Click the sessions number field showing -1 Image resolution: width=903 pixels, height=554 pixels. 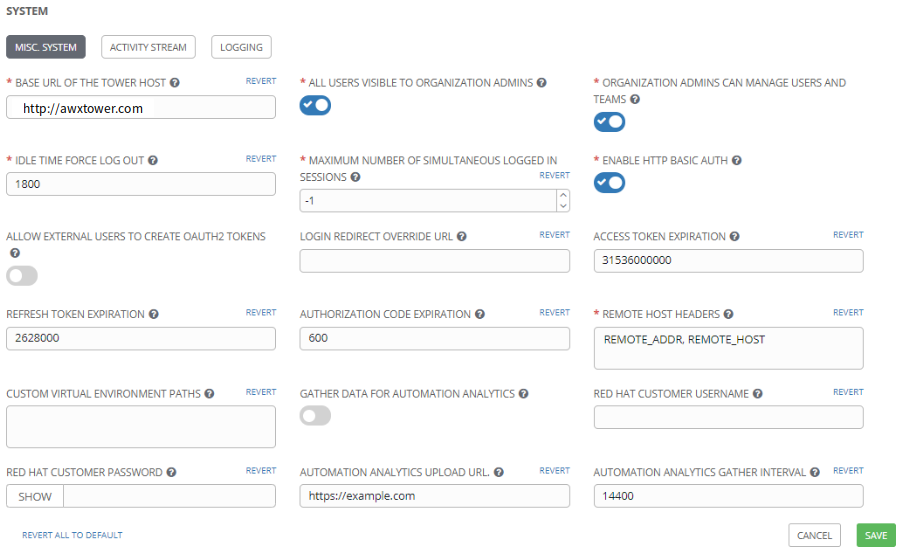click(428, 200)
